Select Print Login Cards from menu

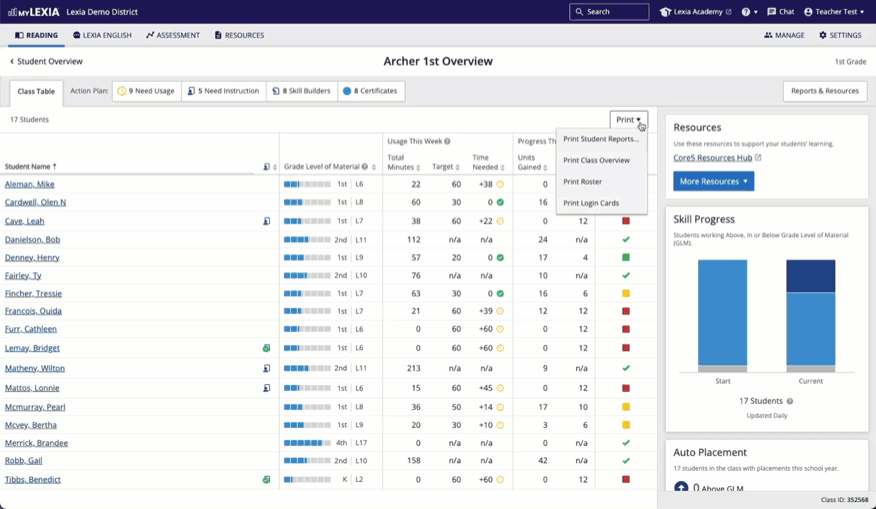tap(591, 203)
